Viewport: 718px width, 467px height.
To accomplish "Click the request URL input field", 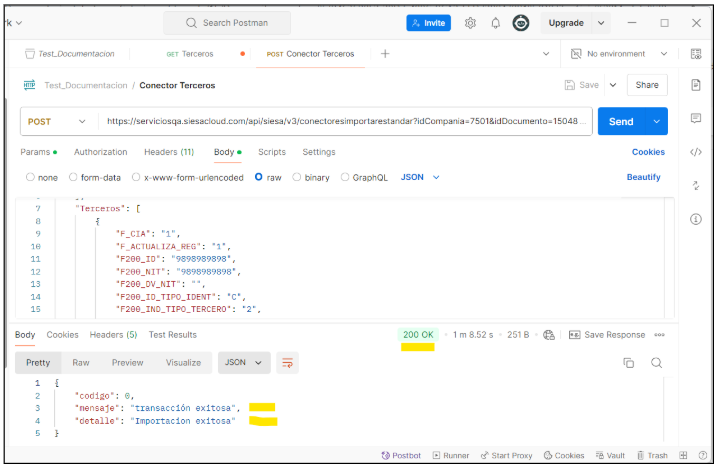I will click(345, 122).
